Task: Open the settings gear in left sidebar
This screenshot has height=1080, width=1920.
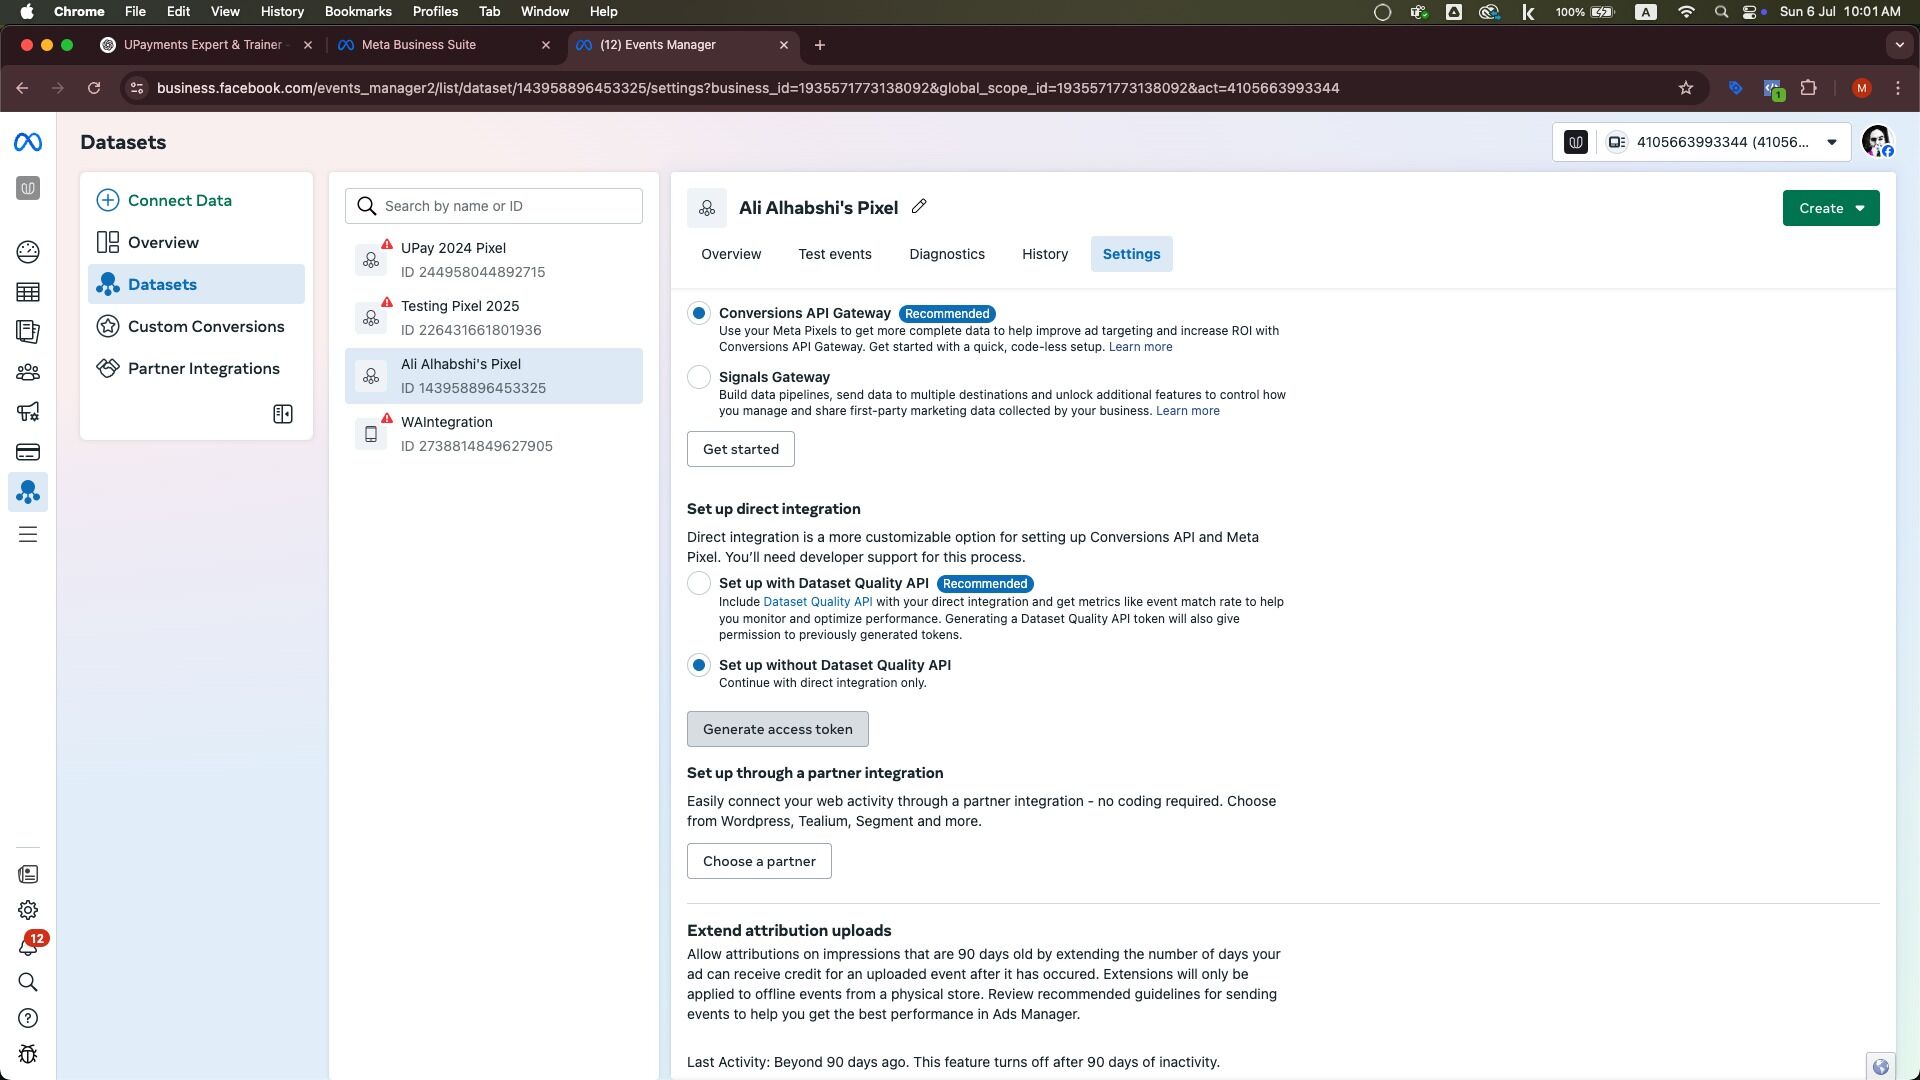Action: 28,910
